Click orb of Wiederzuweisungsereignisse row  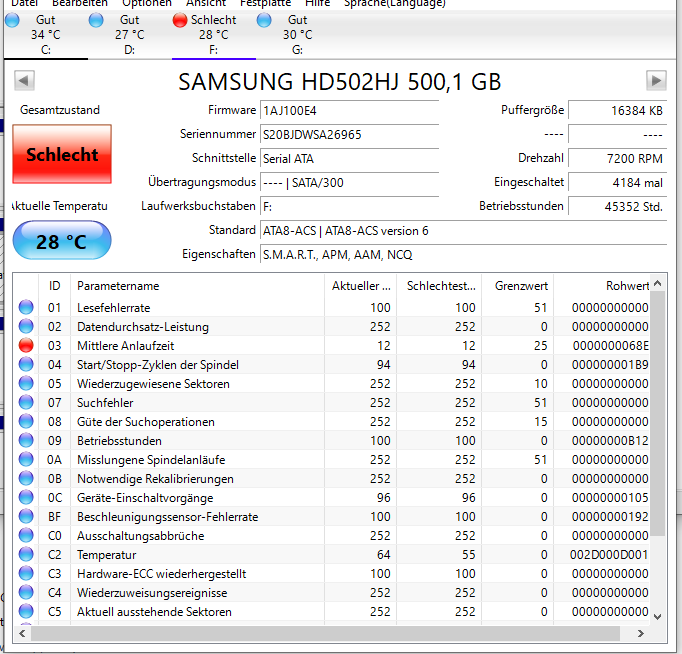(x=26, y=592)
